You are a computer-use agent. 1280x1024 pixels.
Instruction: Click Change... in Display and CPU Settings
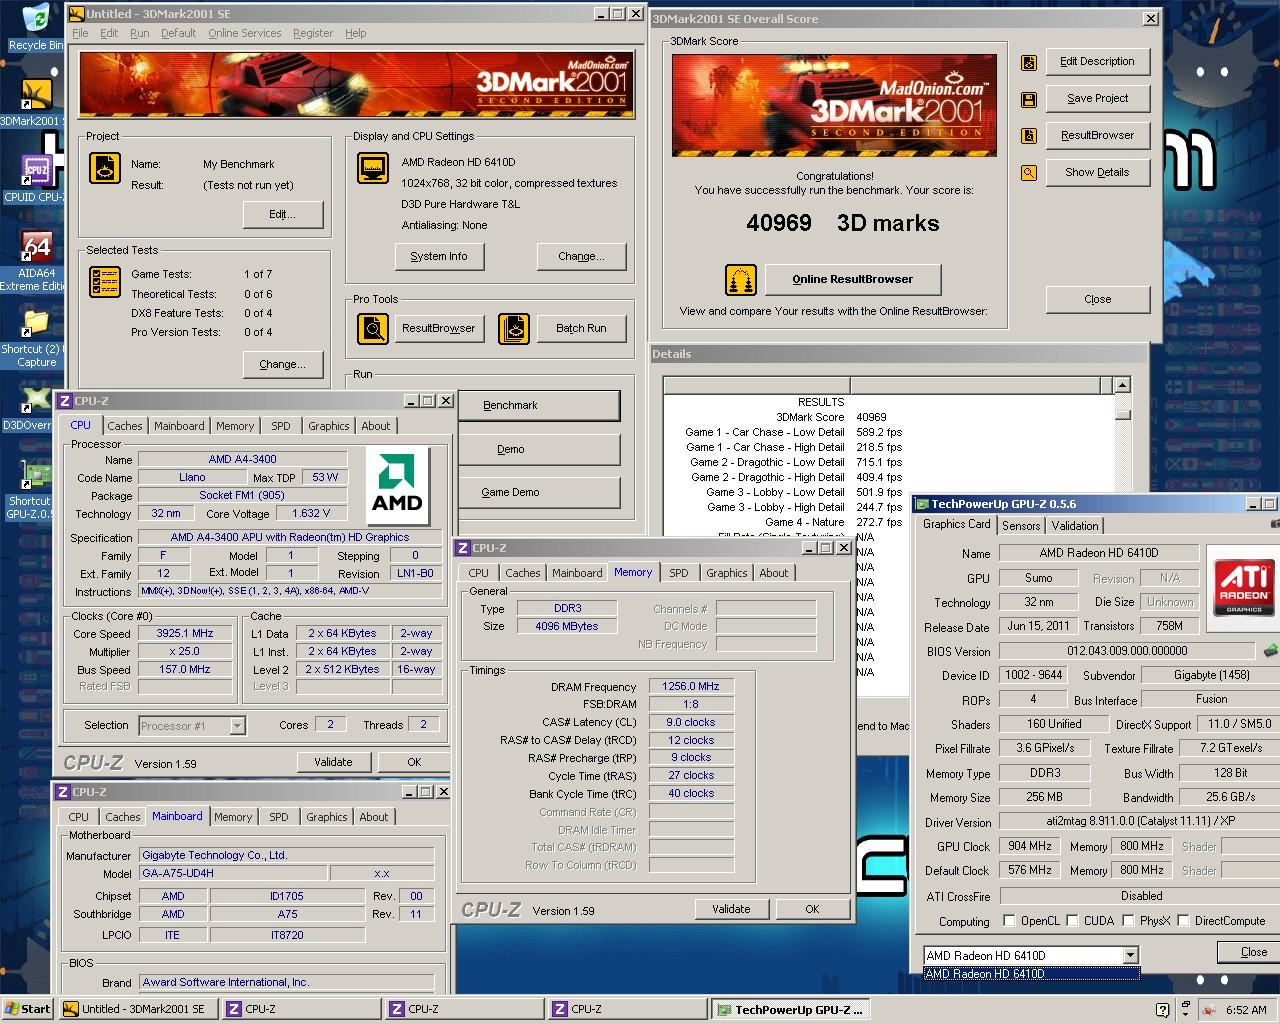pyautogui.click(x=582, y=256)
